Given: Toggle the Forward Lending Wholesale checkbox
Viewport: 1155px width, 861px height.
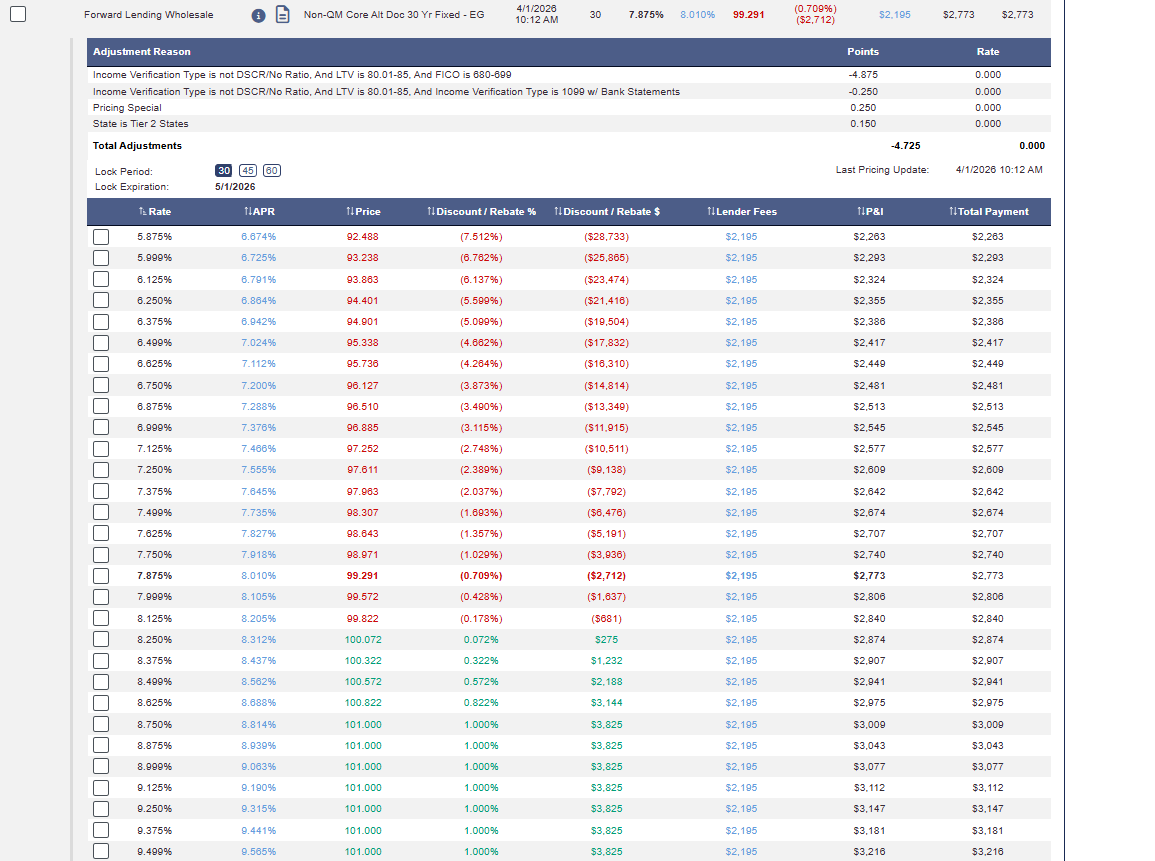Looking at the screenshot, I should (18, 14).
